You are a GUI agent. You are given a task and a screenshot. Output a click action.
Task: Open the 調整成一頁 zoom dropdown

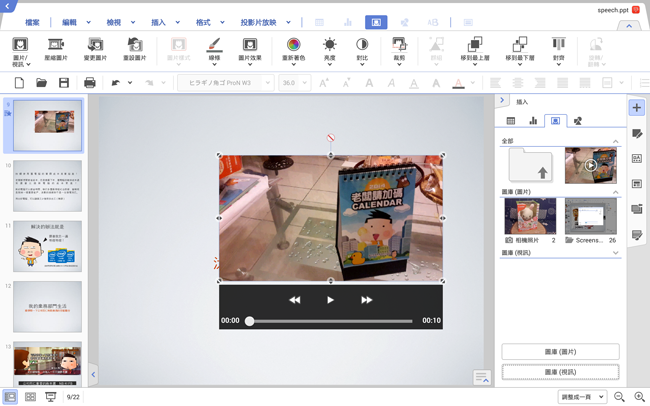click(x=583, y=397)
